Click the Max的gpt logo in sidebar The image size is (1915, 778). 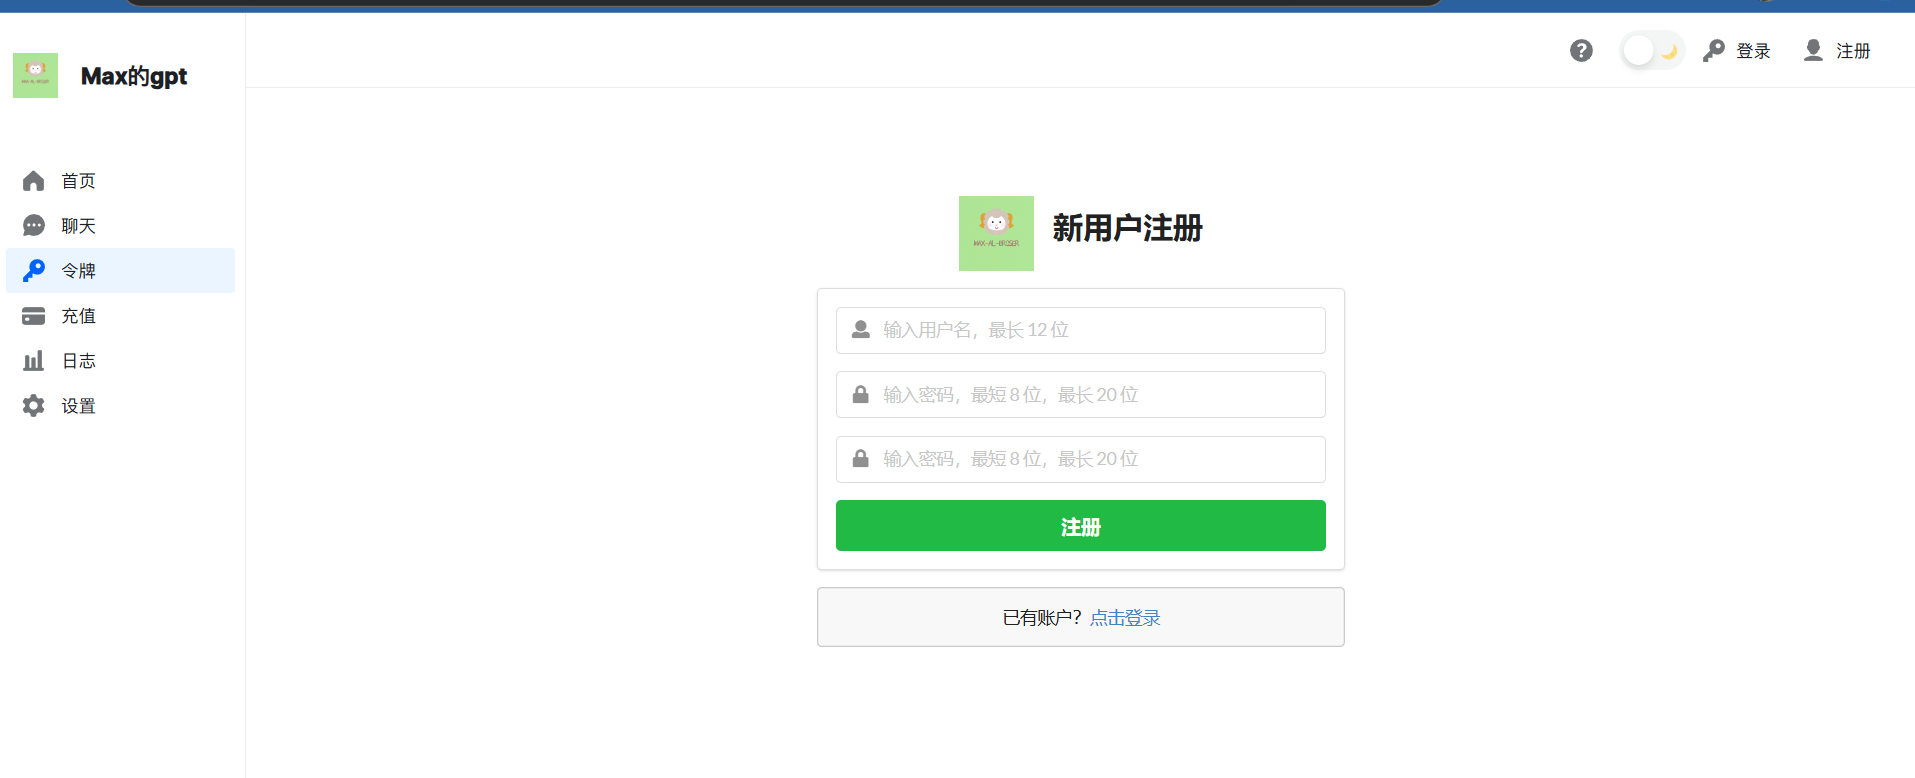coord(35,76)
